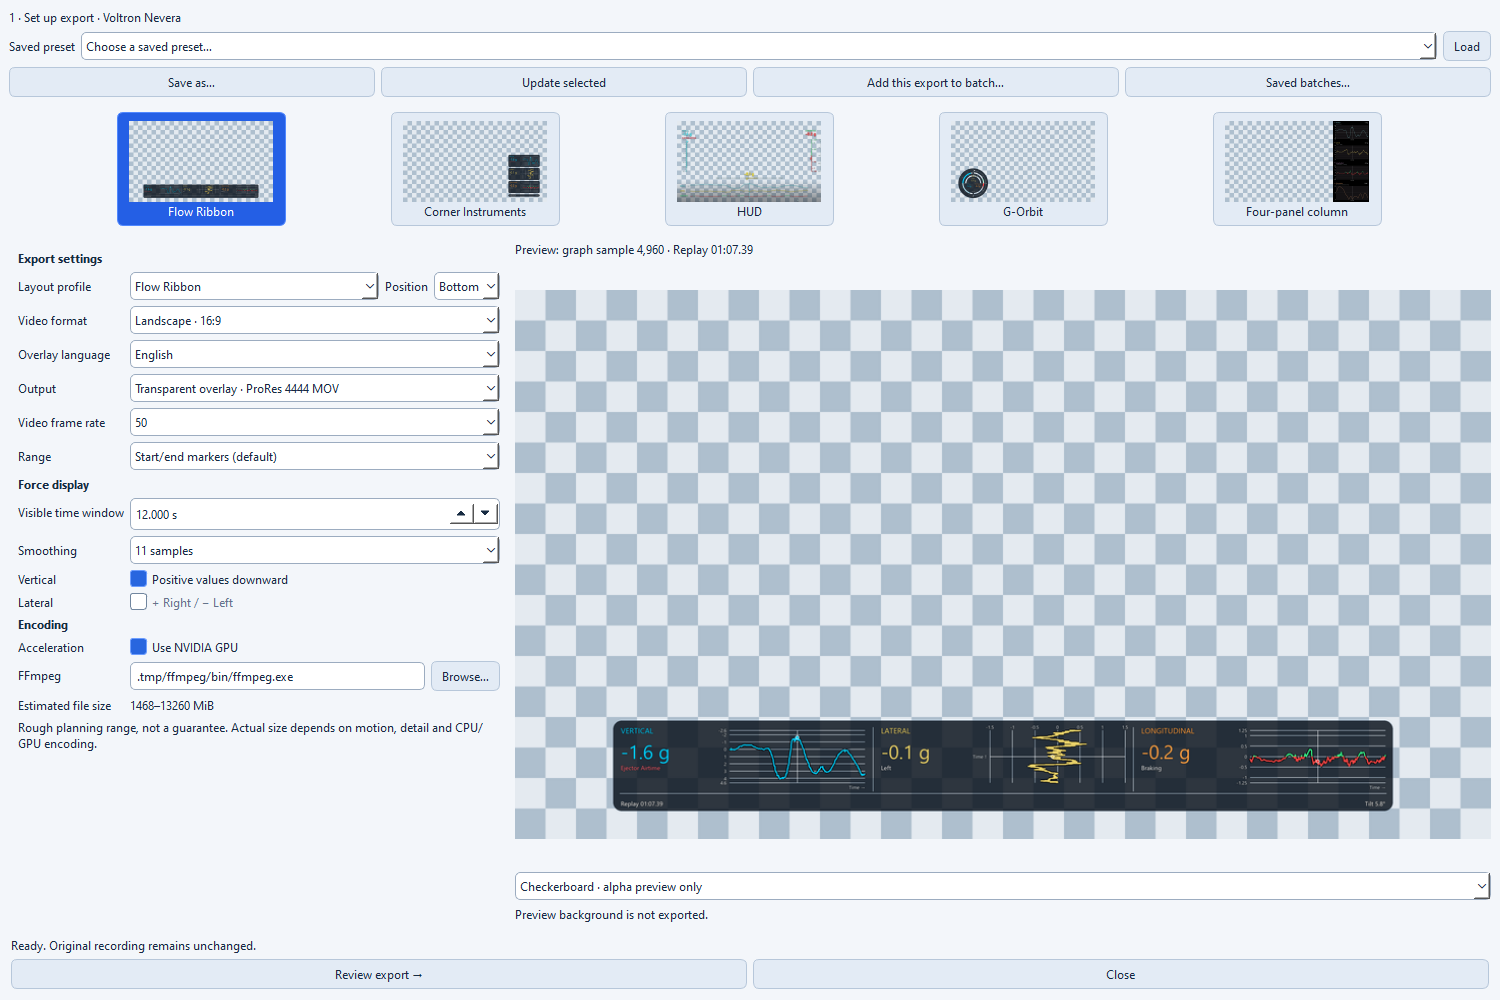
Task: Expand the Video format dropdown
Action: point(315,321)
